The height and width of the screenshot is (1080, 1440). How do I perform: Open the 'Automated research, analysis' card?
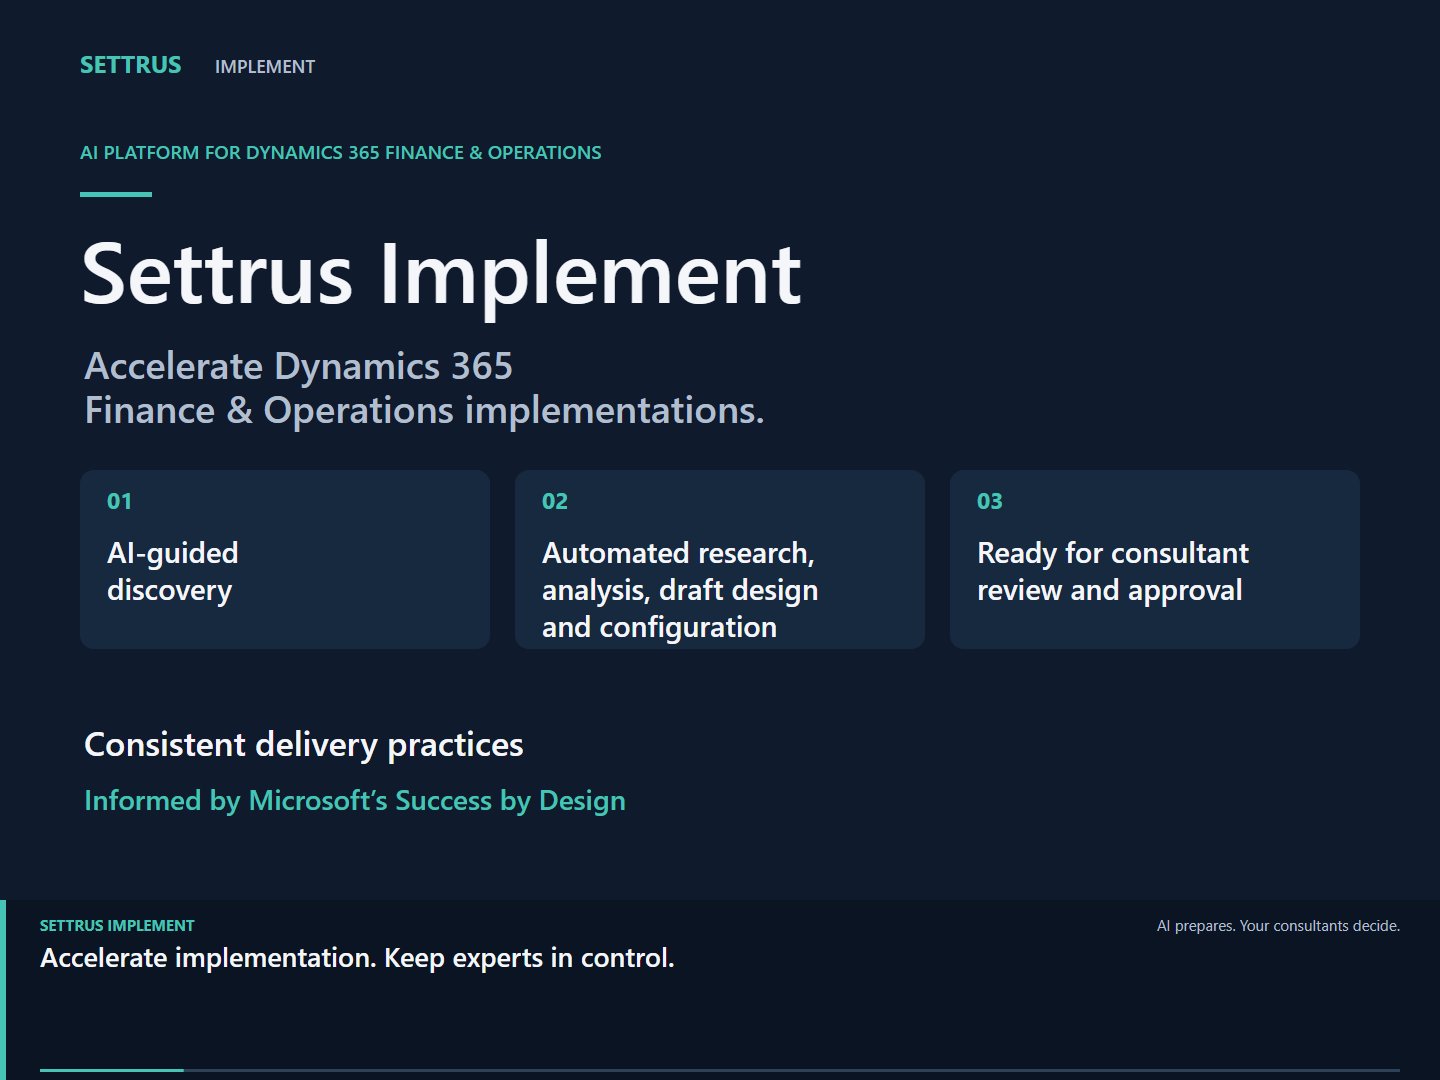tap(720, 559)
